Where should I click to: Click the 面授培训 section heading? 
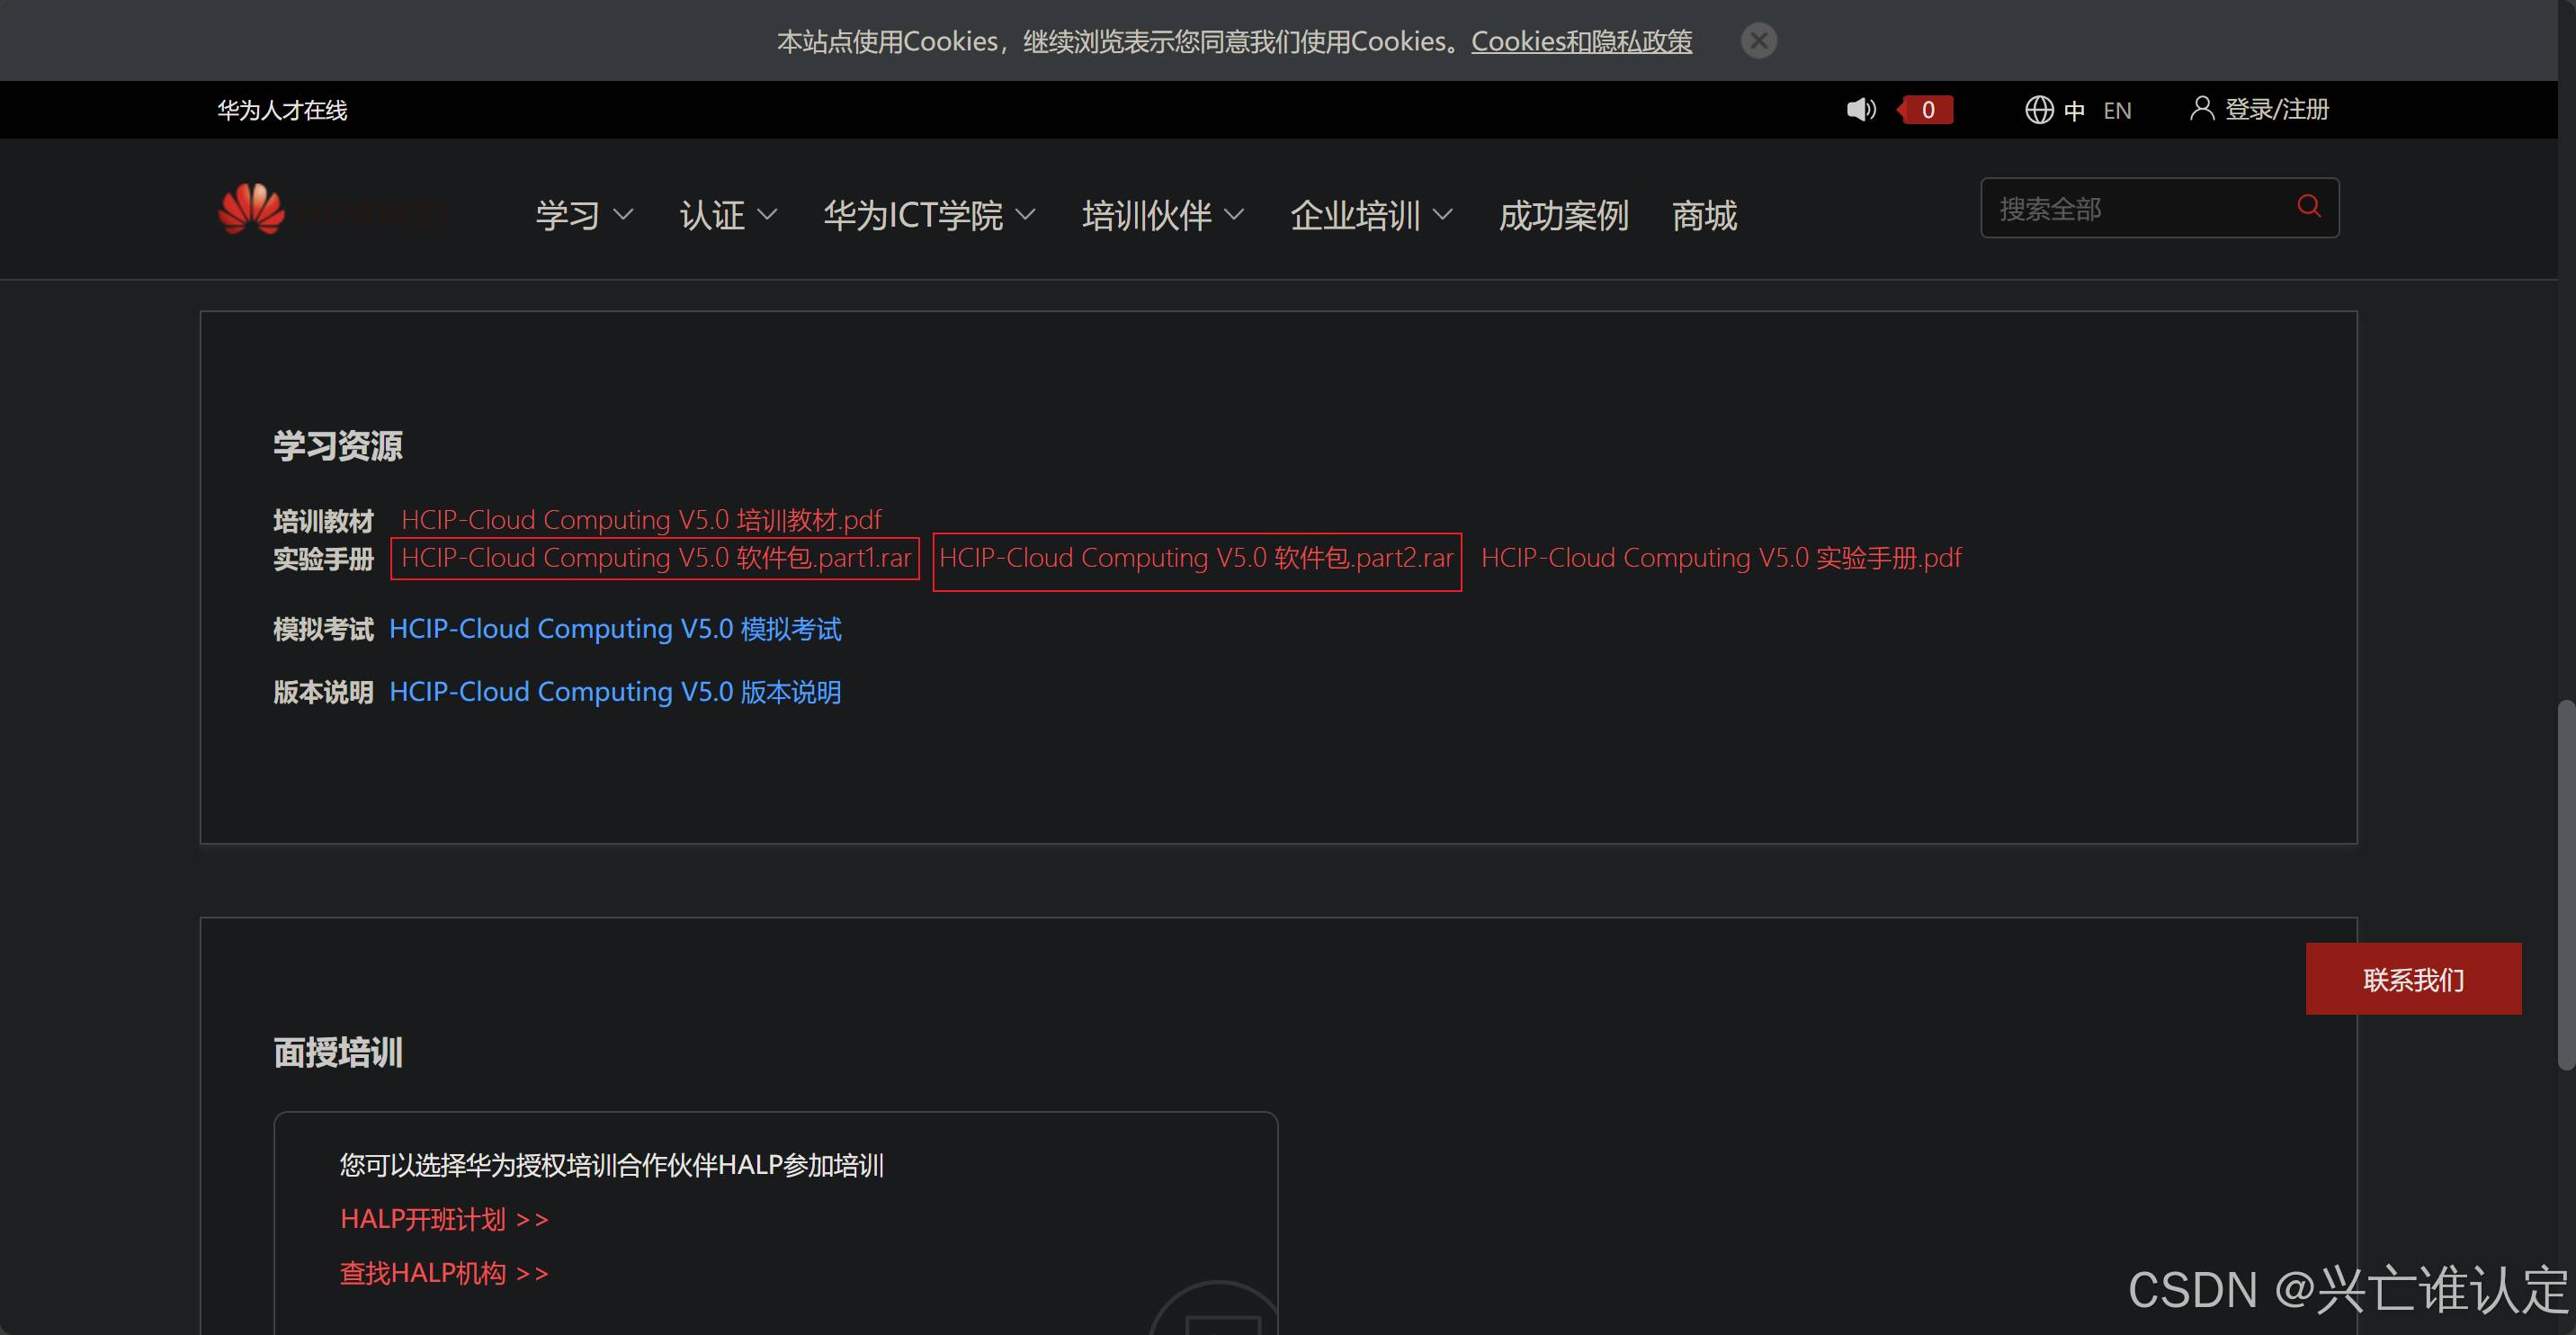pyautogui.click(x=338, y=1053)
